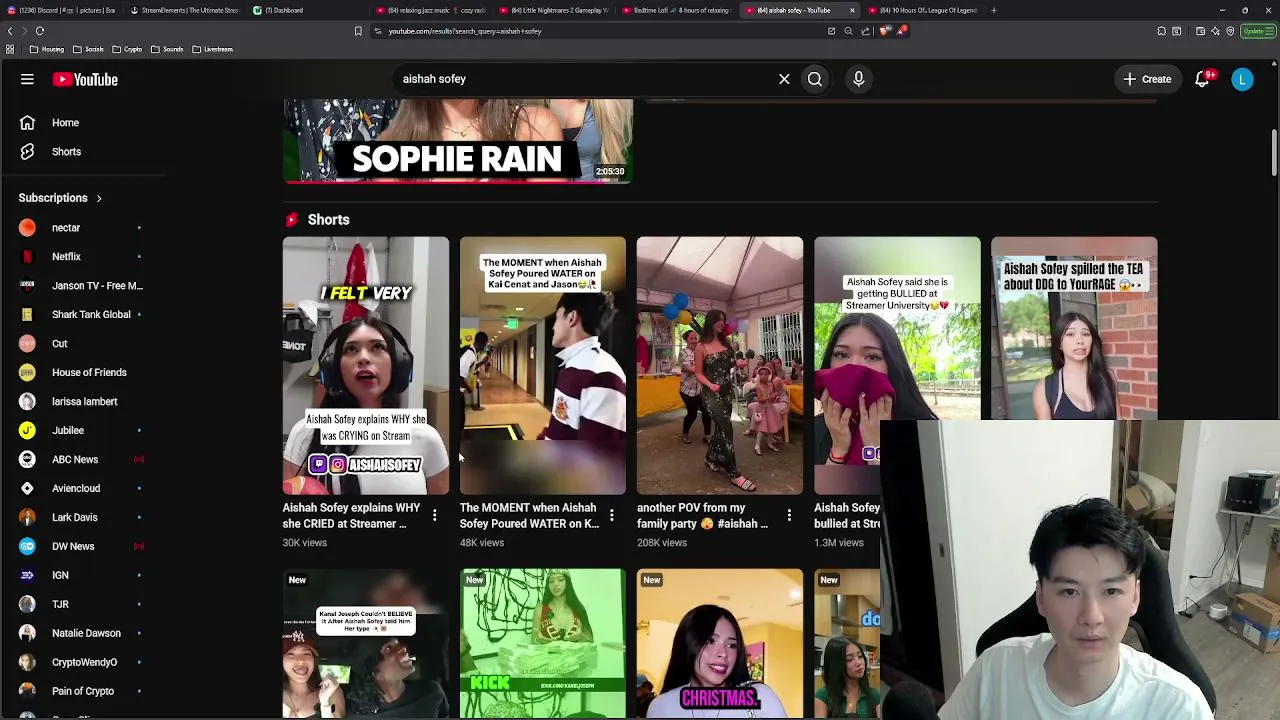The width and height of the screenshot is (1280, 720).
Task: Click the Create button
Action: (1147, 79)
